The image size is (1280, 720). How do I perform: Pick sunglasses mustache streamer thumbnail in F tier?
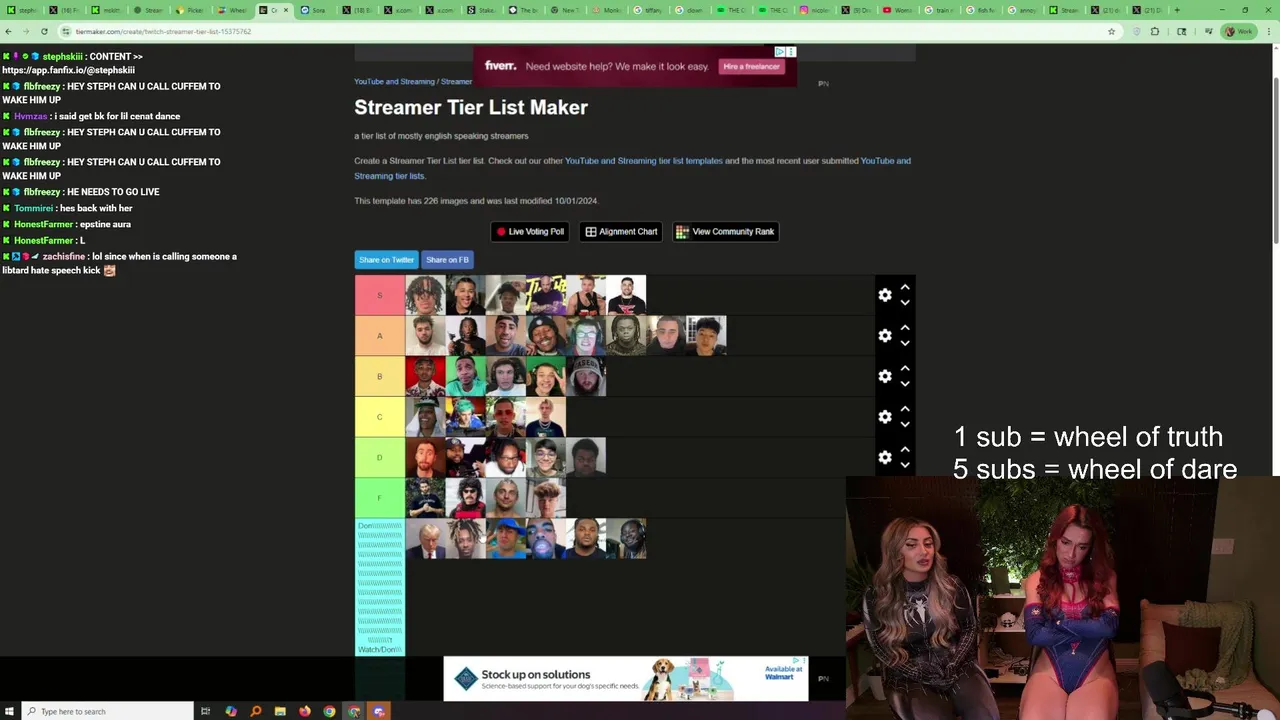(x=465, y=498)
